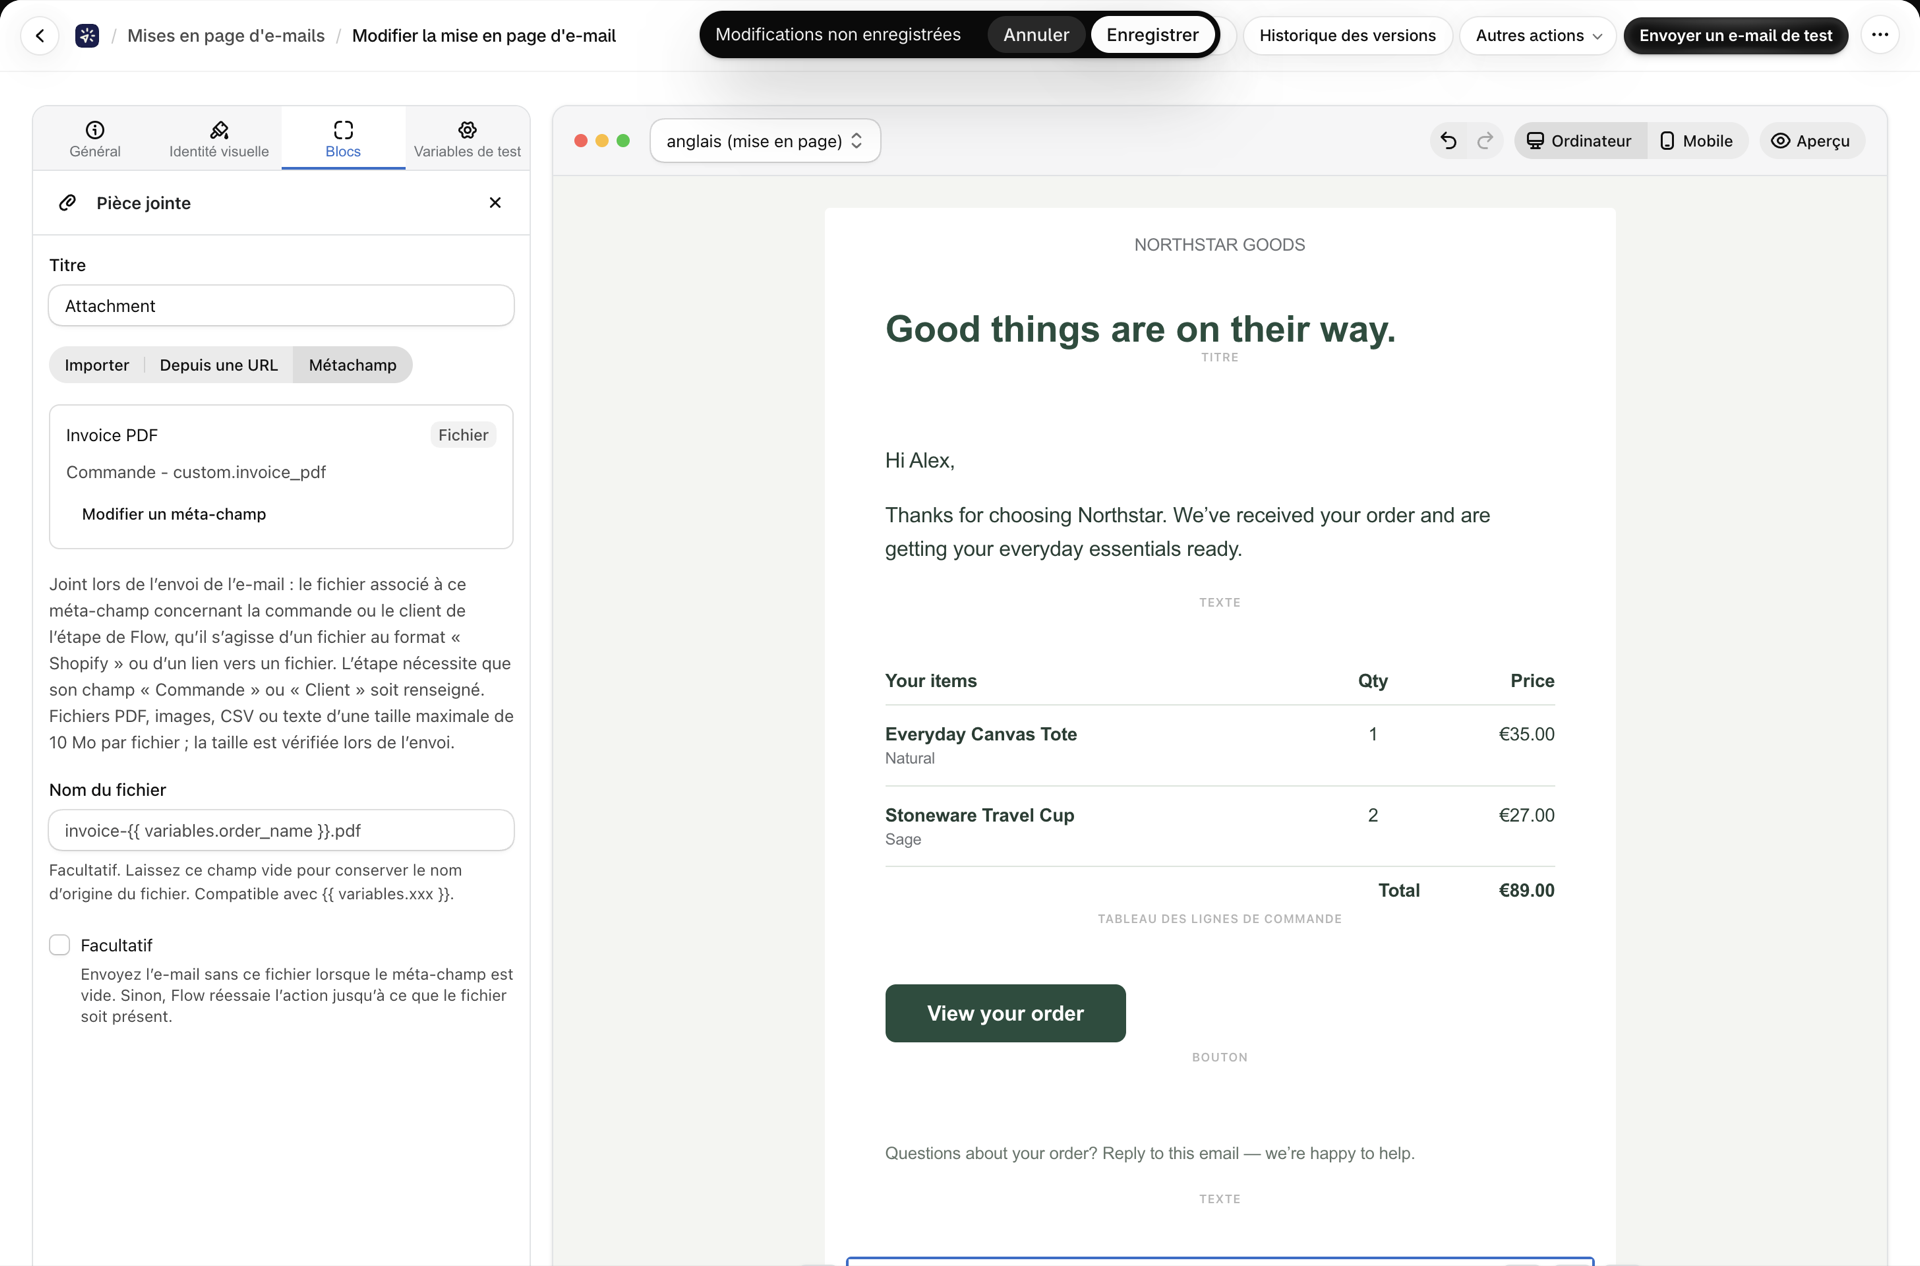This screenshot has width=1920, height=1266.
Task: Close the Pièce jointe panel
Action: 495,203
